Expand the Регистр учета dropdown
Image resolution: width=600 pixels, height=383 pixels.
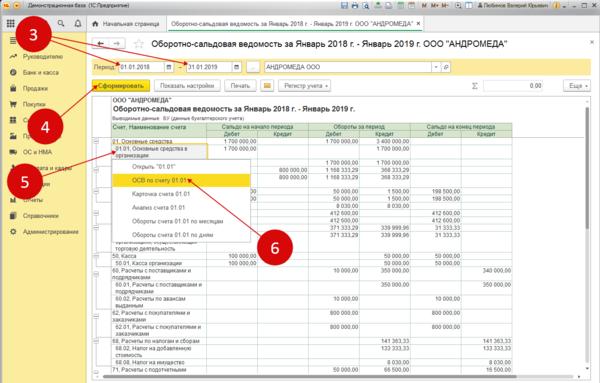click(305, 86)
